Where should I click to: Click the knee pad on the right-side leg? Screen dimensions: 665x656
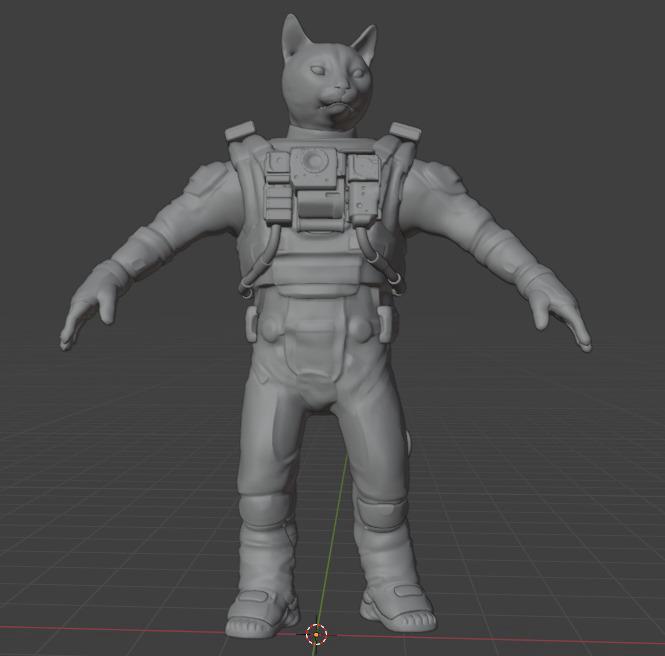379,514
